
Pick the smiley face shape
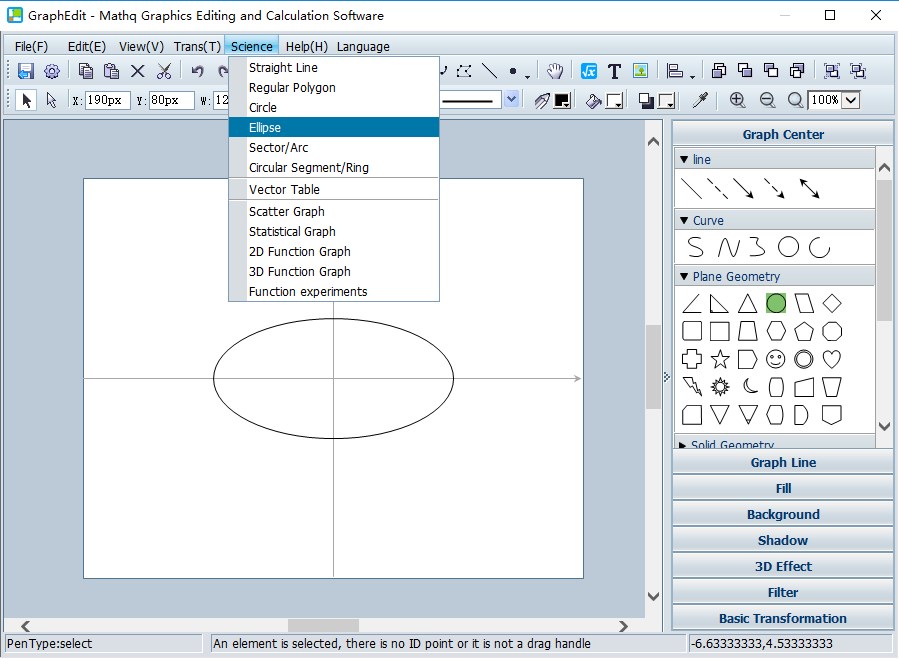pos(775,360)
